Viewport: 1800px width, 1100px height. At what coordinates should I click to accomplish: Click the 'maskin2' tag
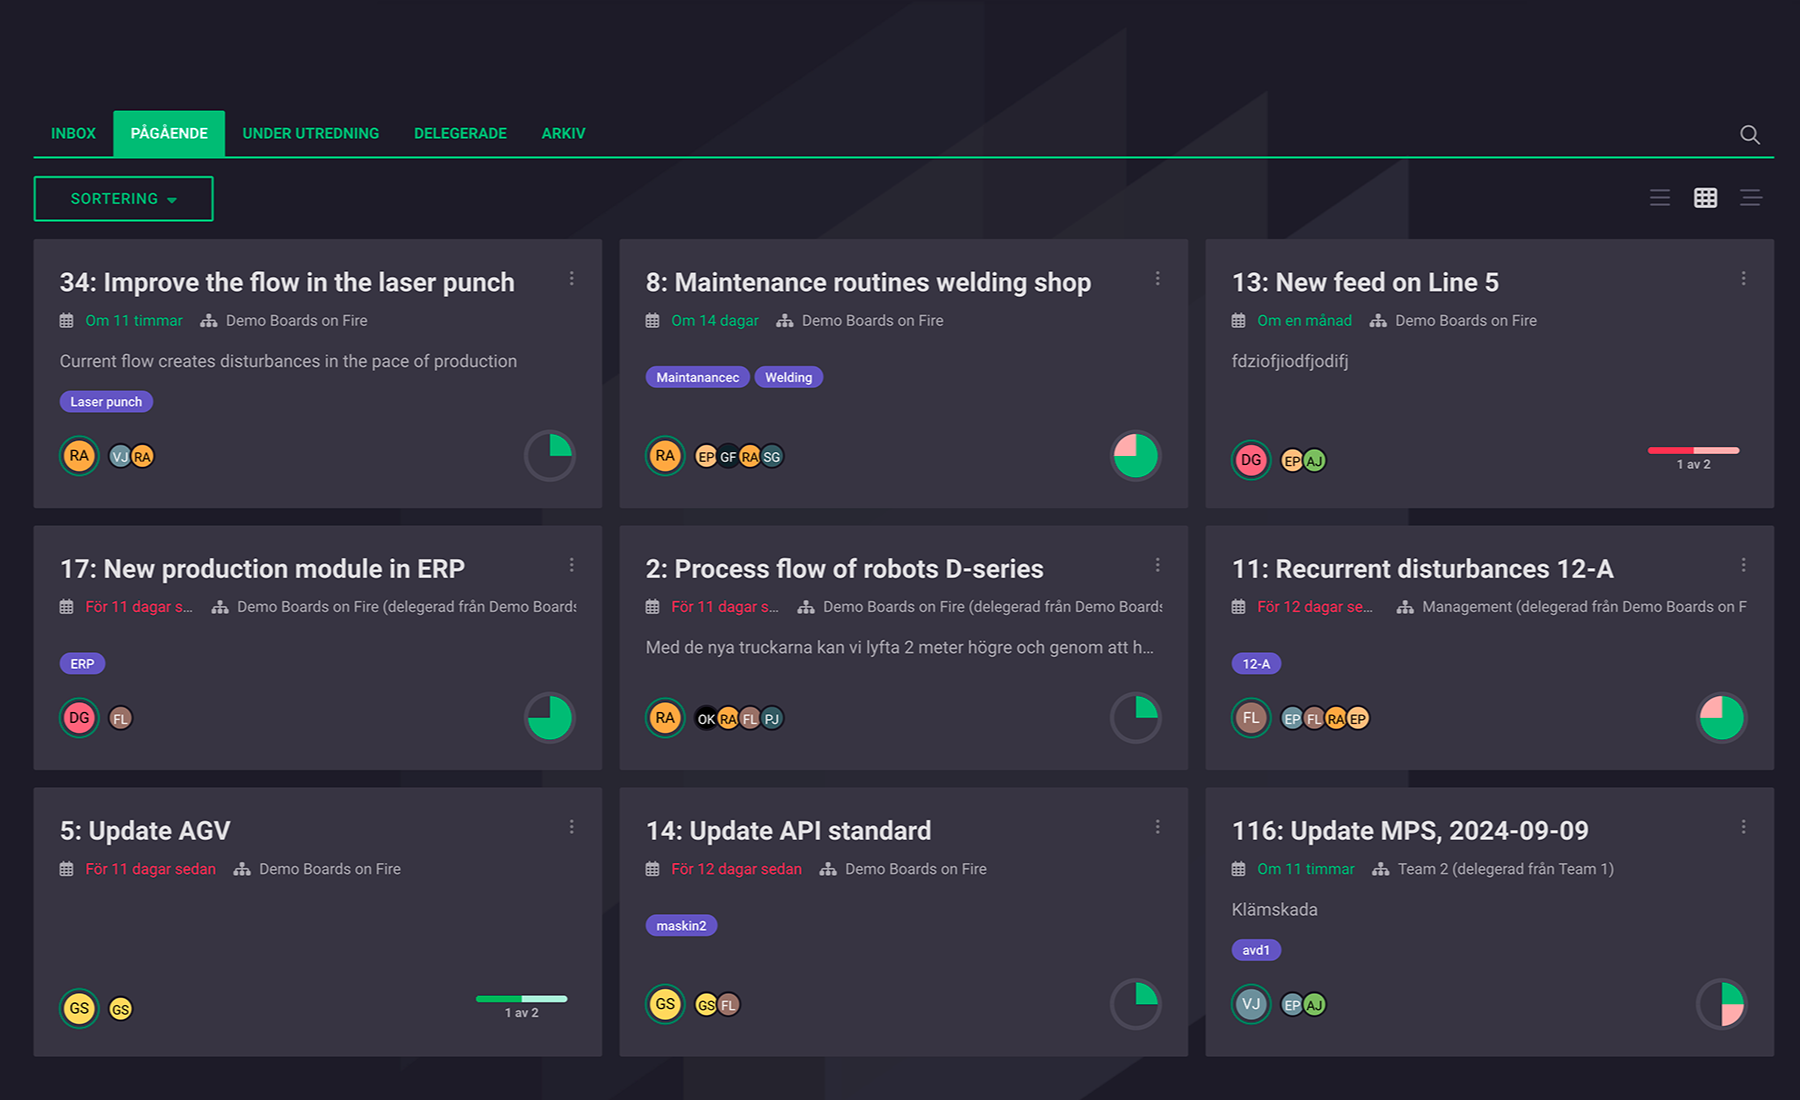(x=681, y=926)
